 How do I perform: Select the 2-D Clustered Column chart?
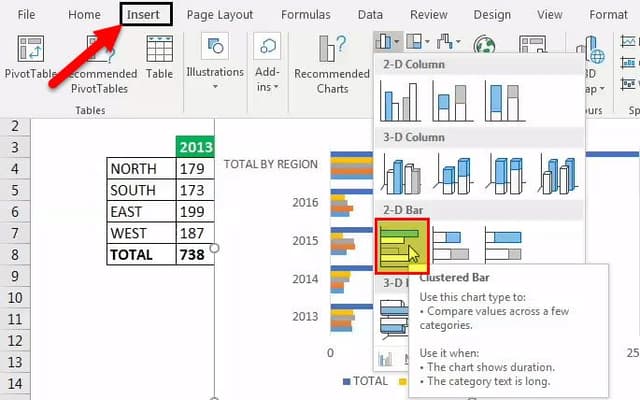point(401,100)
